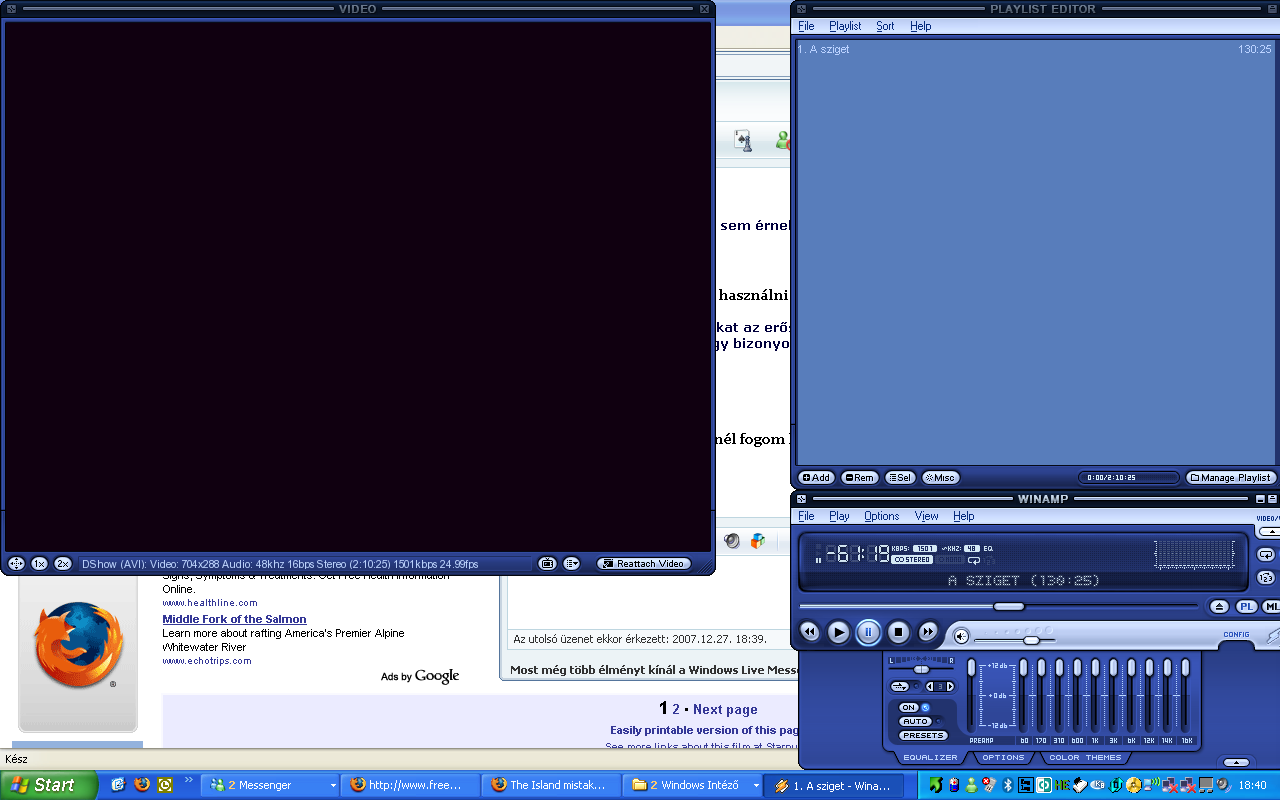Click the Eject/Open file button in Winamp

coord(1219,607)
